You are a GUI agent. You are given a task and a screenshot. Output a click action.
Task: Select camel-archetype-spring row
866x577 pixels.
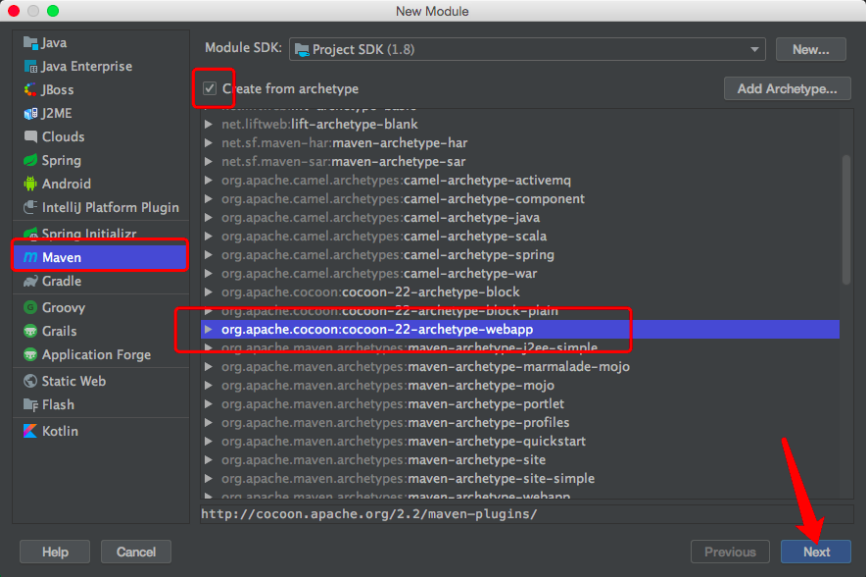[x=520, y=255]
